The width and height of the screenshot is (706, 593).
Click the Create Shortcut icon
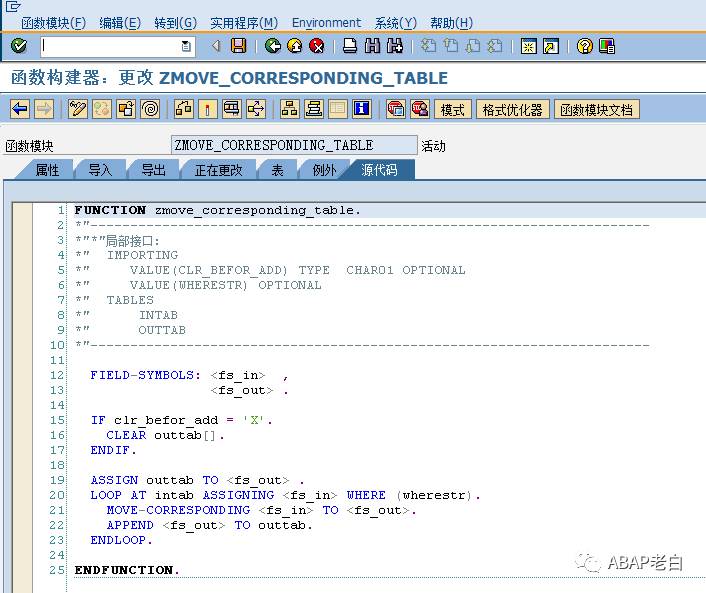pyautogui.click(x=551, y=46)
